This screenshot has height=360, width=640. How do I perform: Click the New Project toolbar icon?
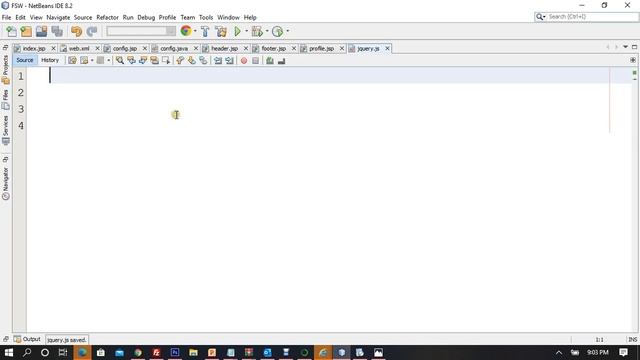tap(26, 31)
